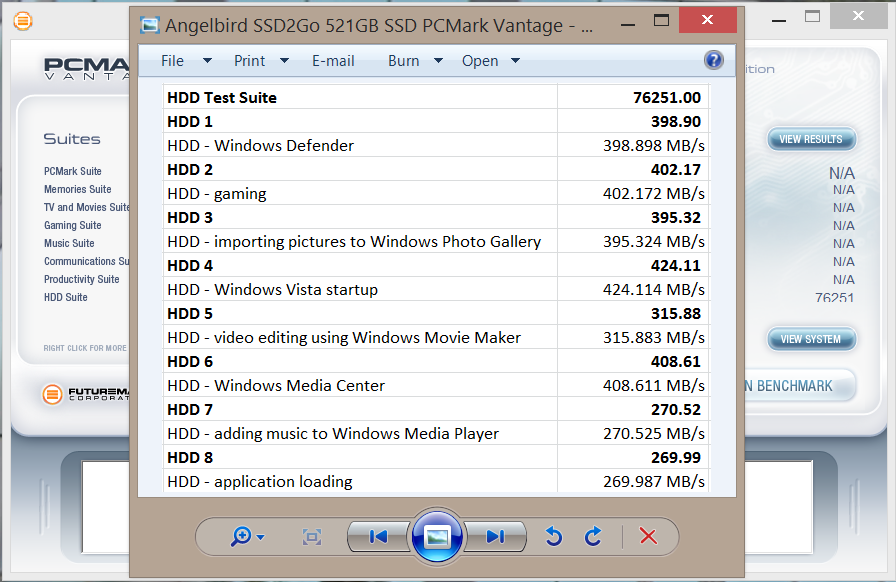Skip to the next image
Viewport: 896px width, 582px height.
(x=495, y=537)
